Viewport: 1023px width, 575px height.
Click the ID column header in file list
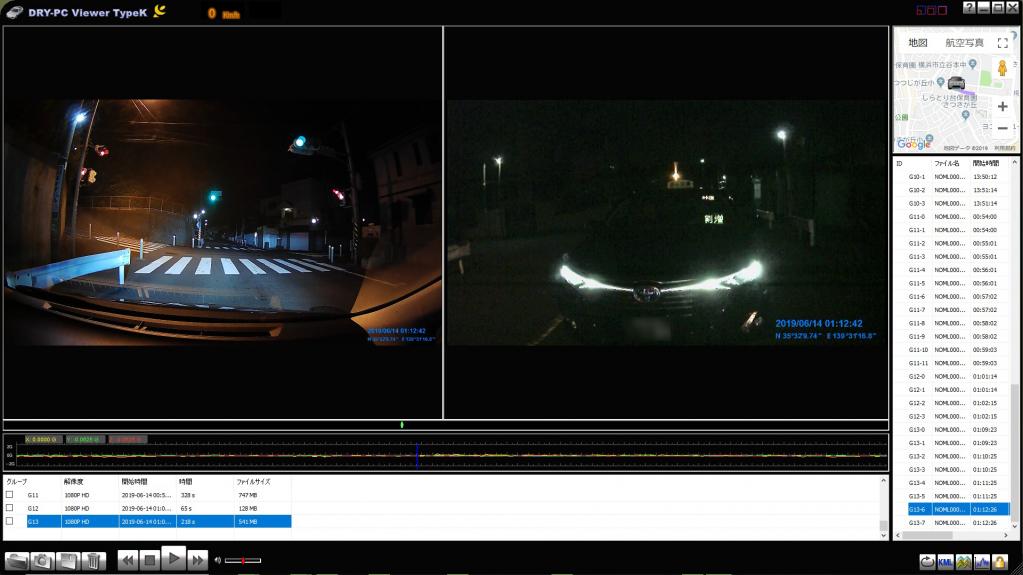(x=899, y=163)
